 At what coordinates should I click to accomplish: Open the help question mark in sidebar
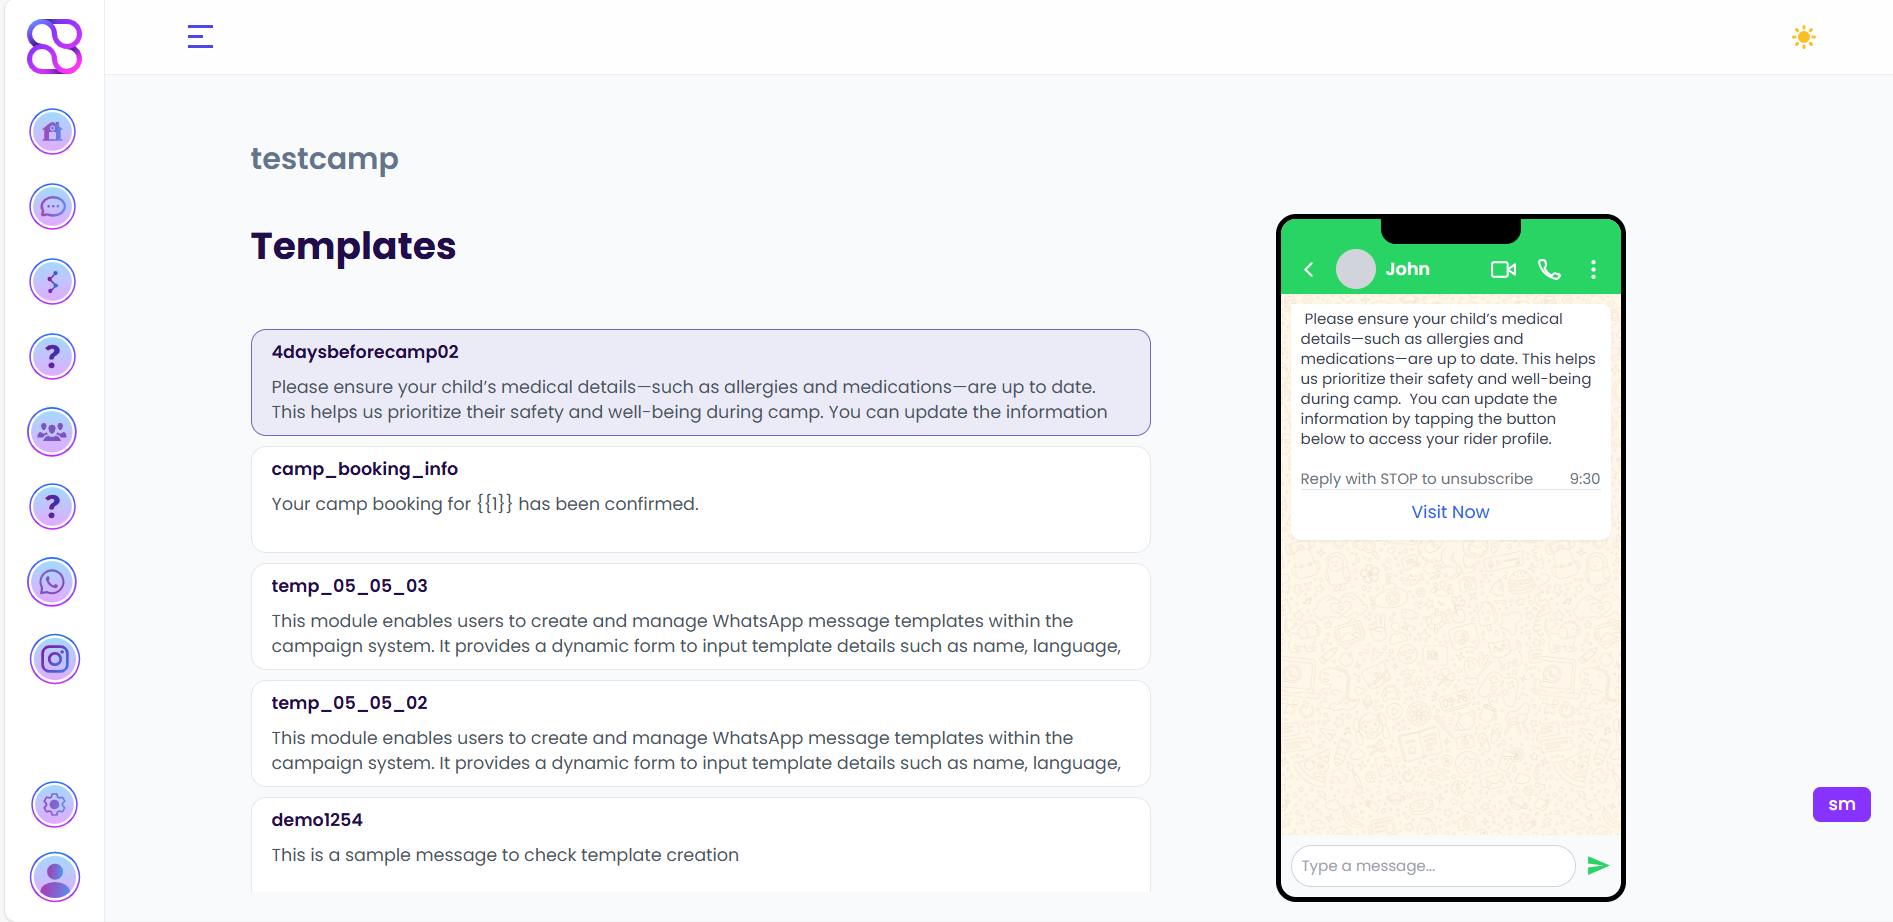coord(52,356)
